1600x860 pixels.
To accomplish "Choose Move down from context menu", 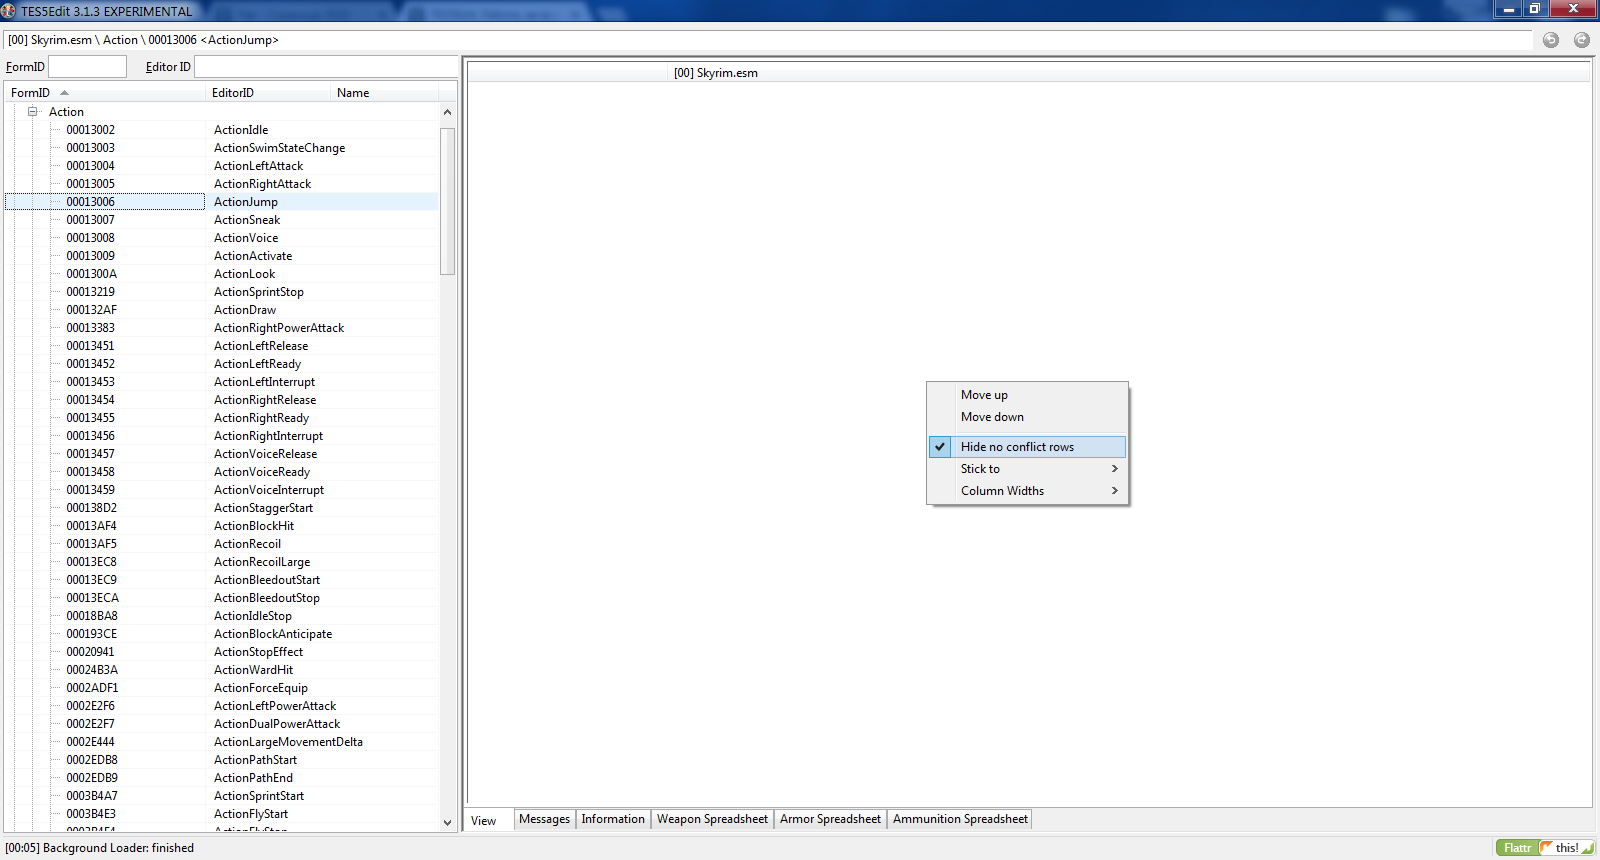I will click(x=1027, y=417).
